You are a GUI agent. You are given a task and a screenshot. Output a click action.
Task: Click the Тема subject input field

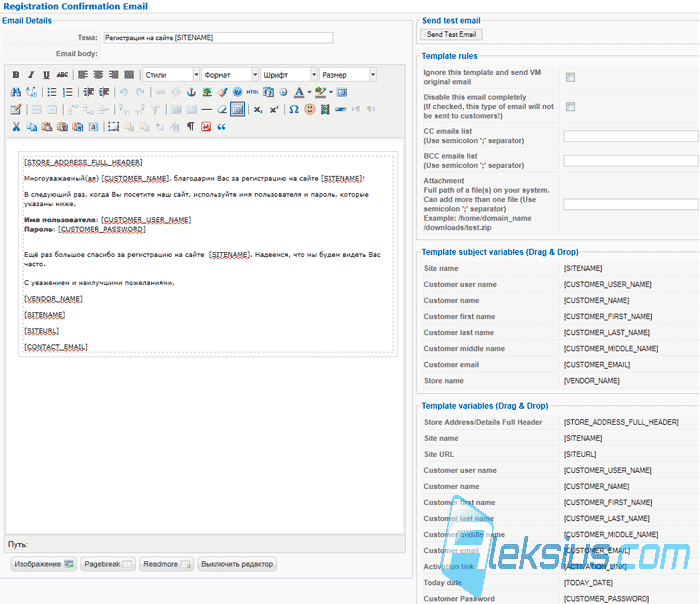coord(218,37)
